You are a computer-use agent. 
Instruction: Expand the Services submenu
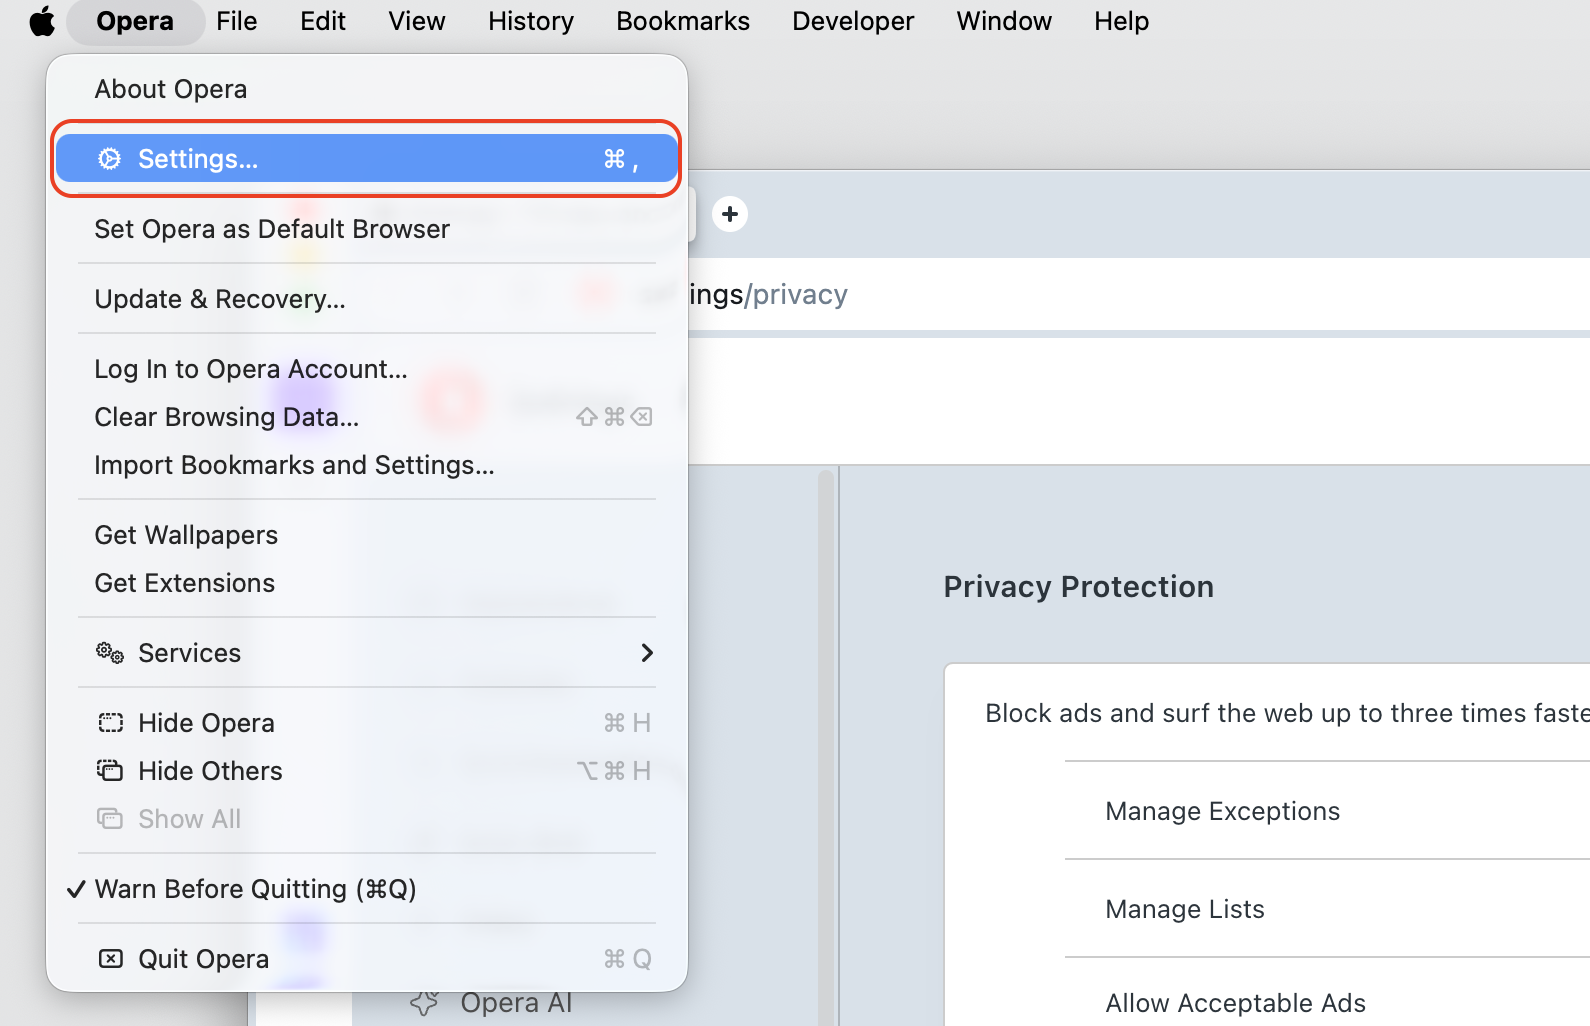pyautogui.click(x=367, y=653)
